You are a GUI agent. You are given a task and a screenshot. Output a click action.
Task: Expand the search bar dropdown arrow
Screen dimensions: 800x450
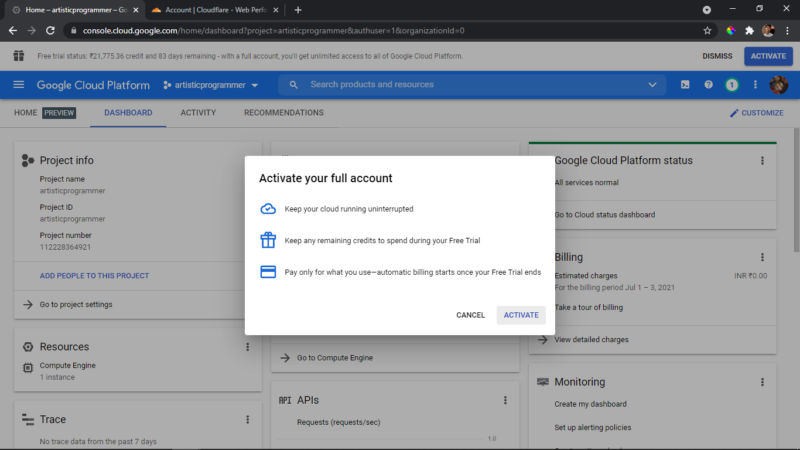(x=652, y=85)
